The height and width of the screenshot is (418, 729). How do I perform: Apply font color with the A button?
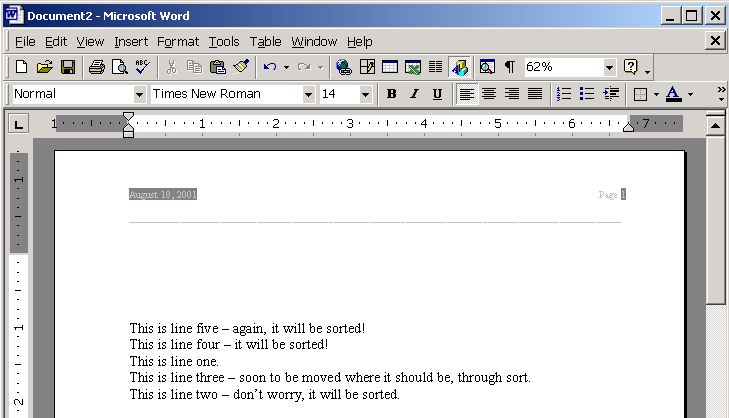click(x=673, y=94)
